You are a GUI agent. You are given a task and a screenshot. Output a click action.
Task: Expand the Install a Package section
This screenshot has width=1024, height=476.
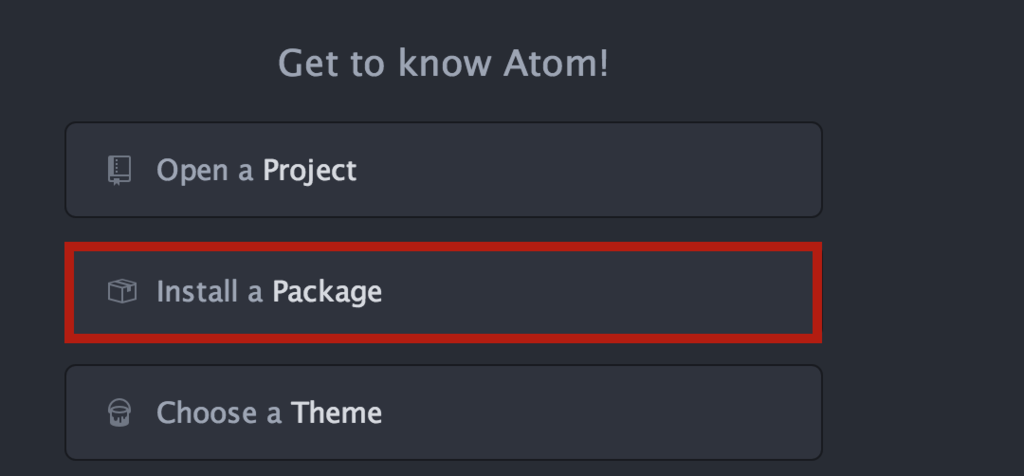443,292
